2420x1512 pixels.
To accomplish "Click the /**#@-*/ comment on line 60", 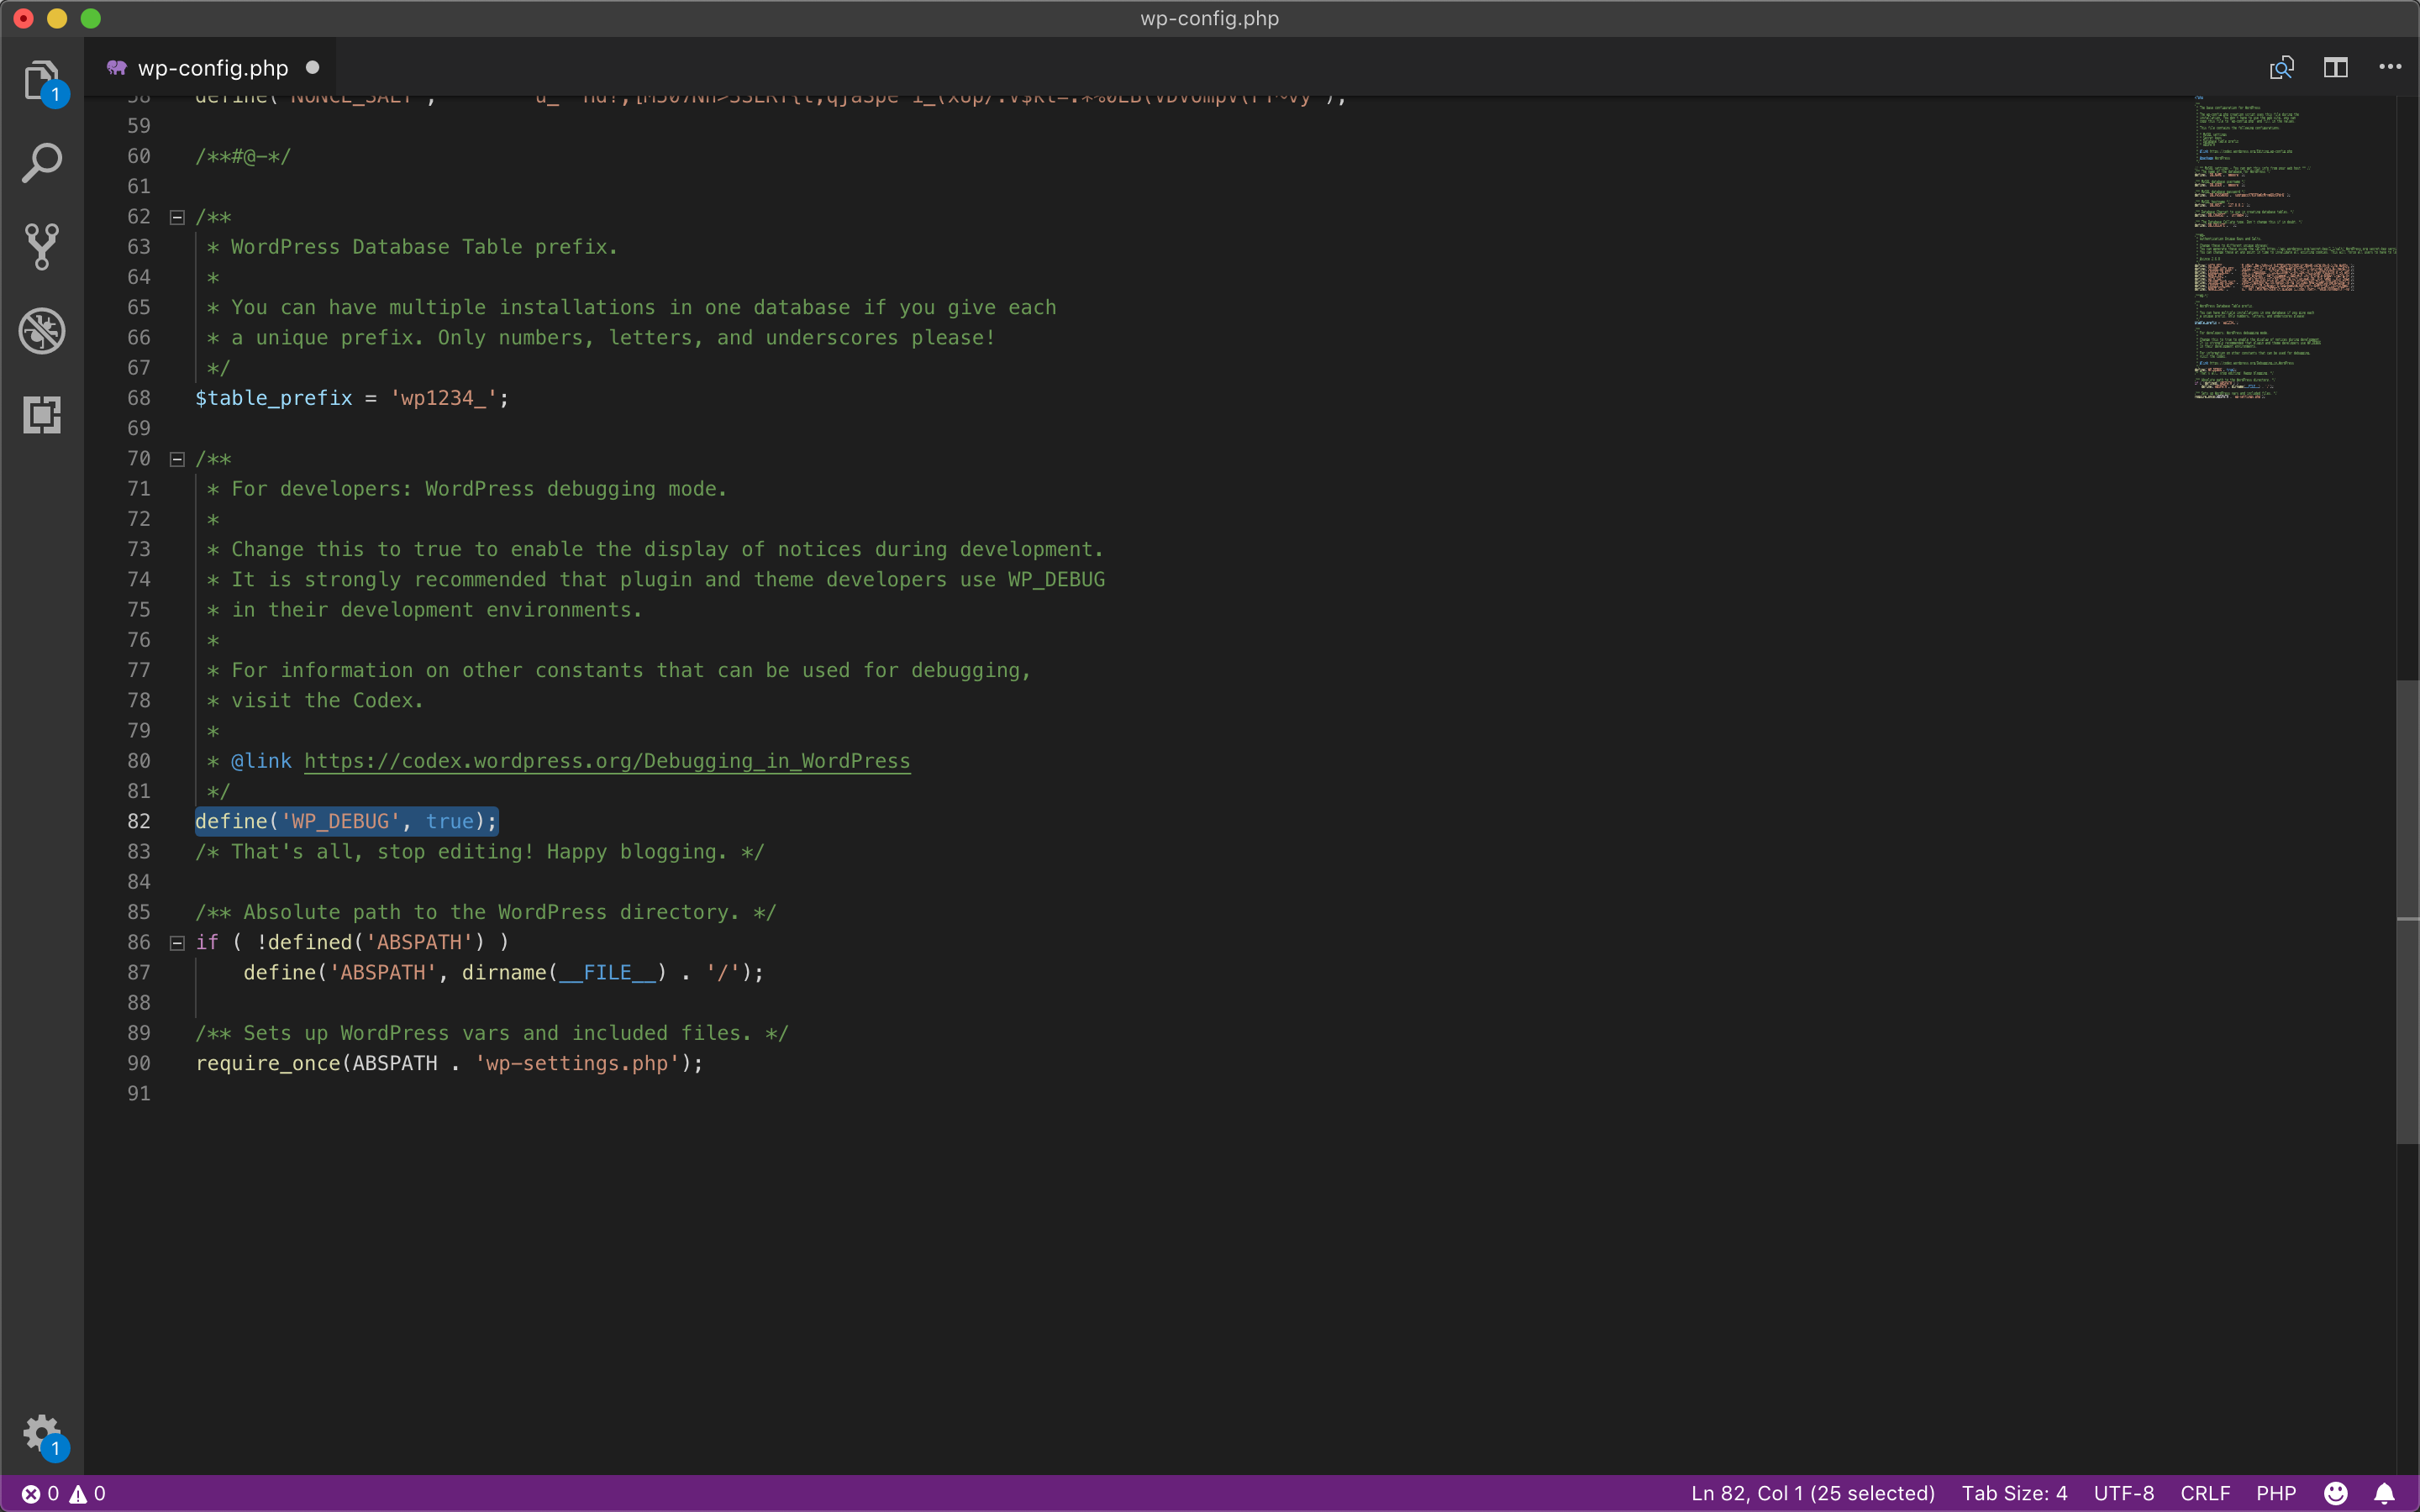I will pos(243,156).
